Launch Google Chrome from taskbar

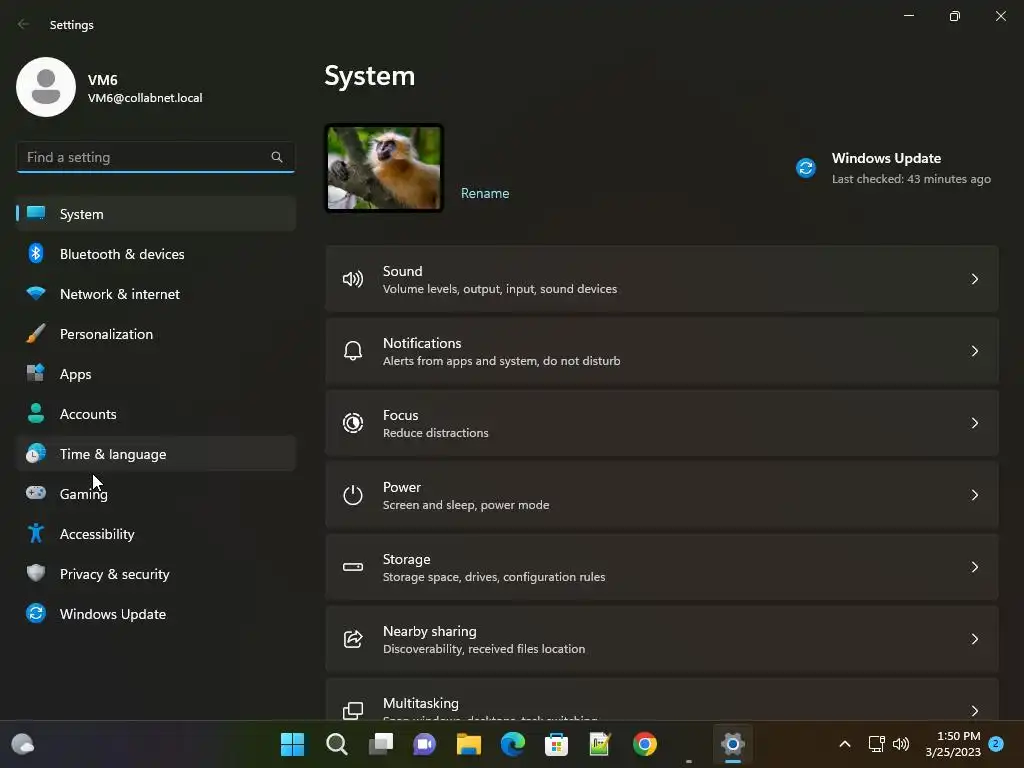click(645, 744)
